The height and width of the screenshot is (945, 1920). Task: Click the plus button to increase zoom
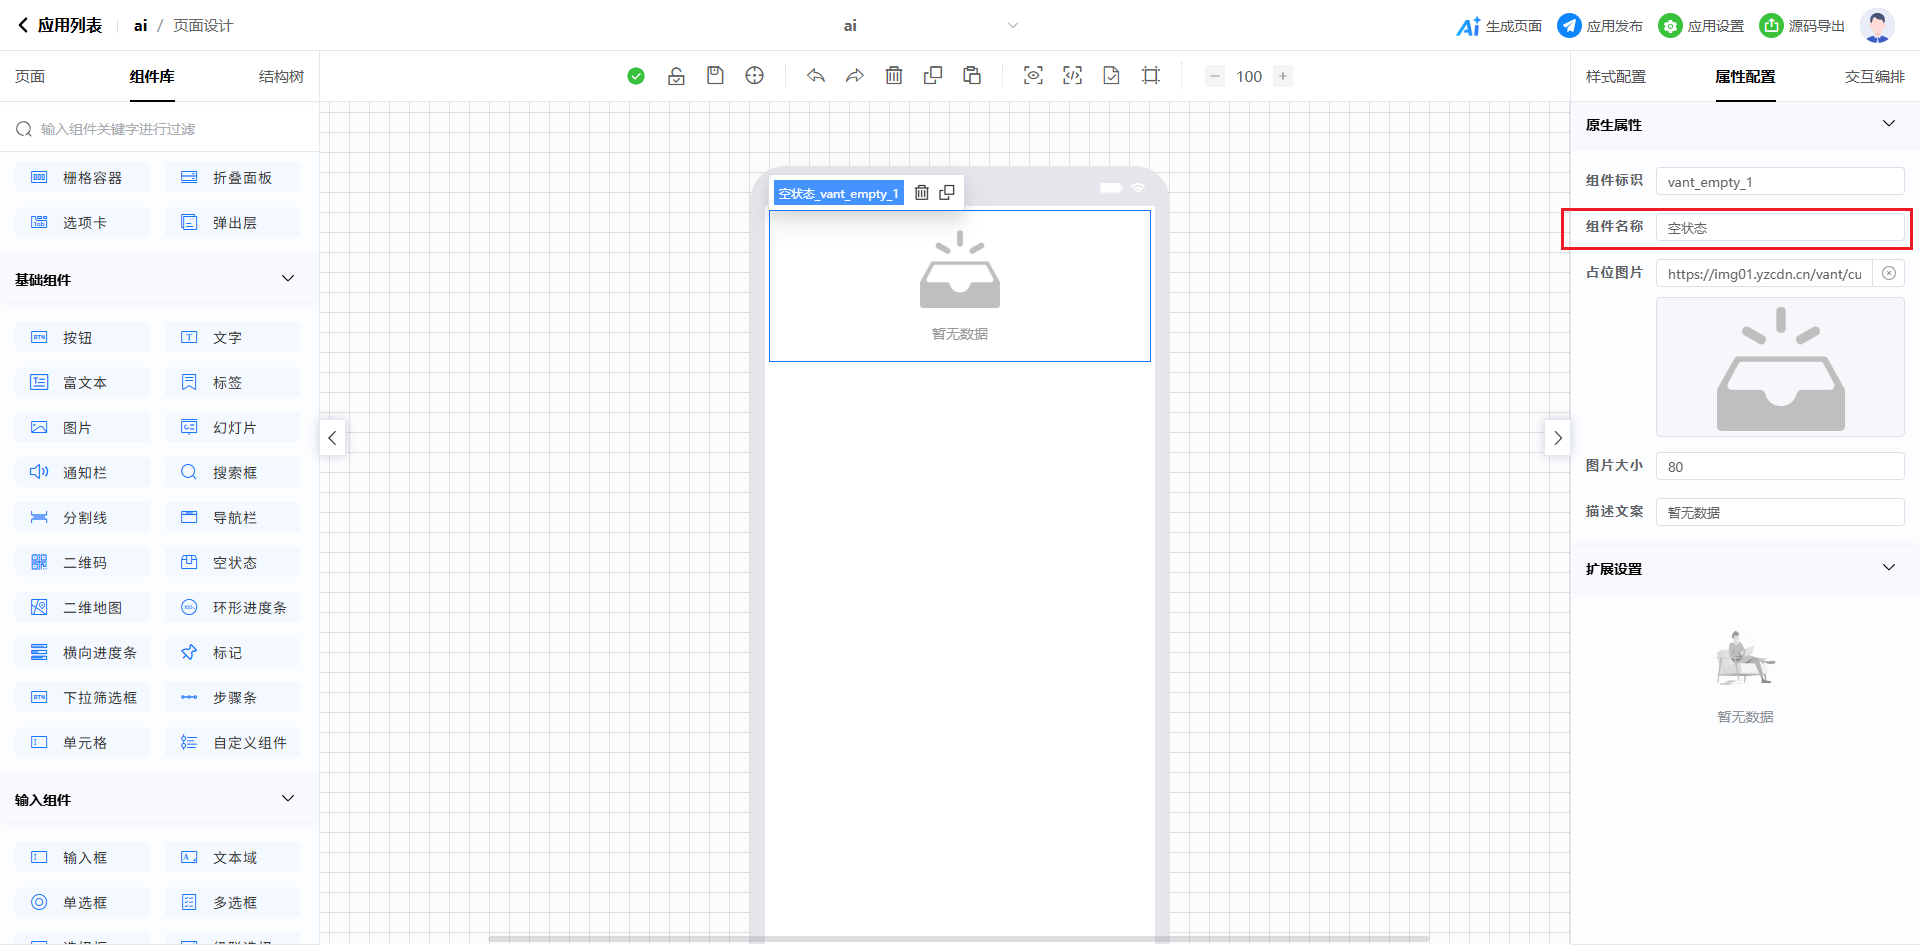click(x=1283, y=76)
